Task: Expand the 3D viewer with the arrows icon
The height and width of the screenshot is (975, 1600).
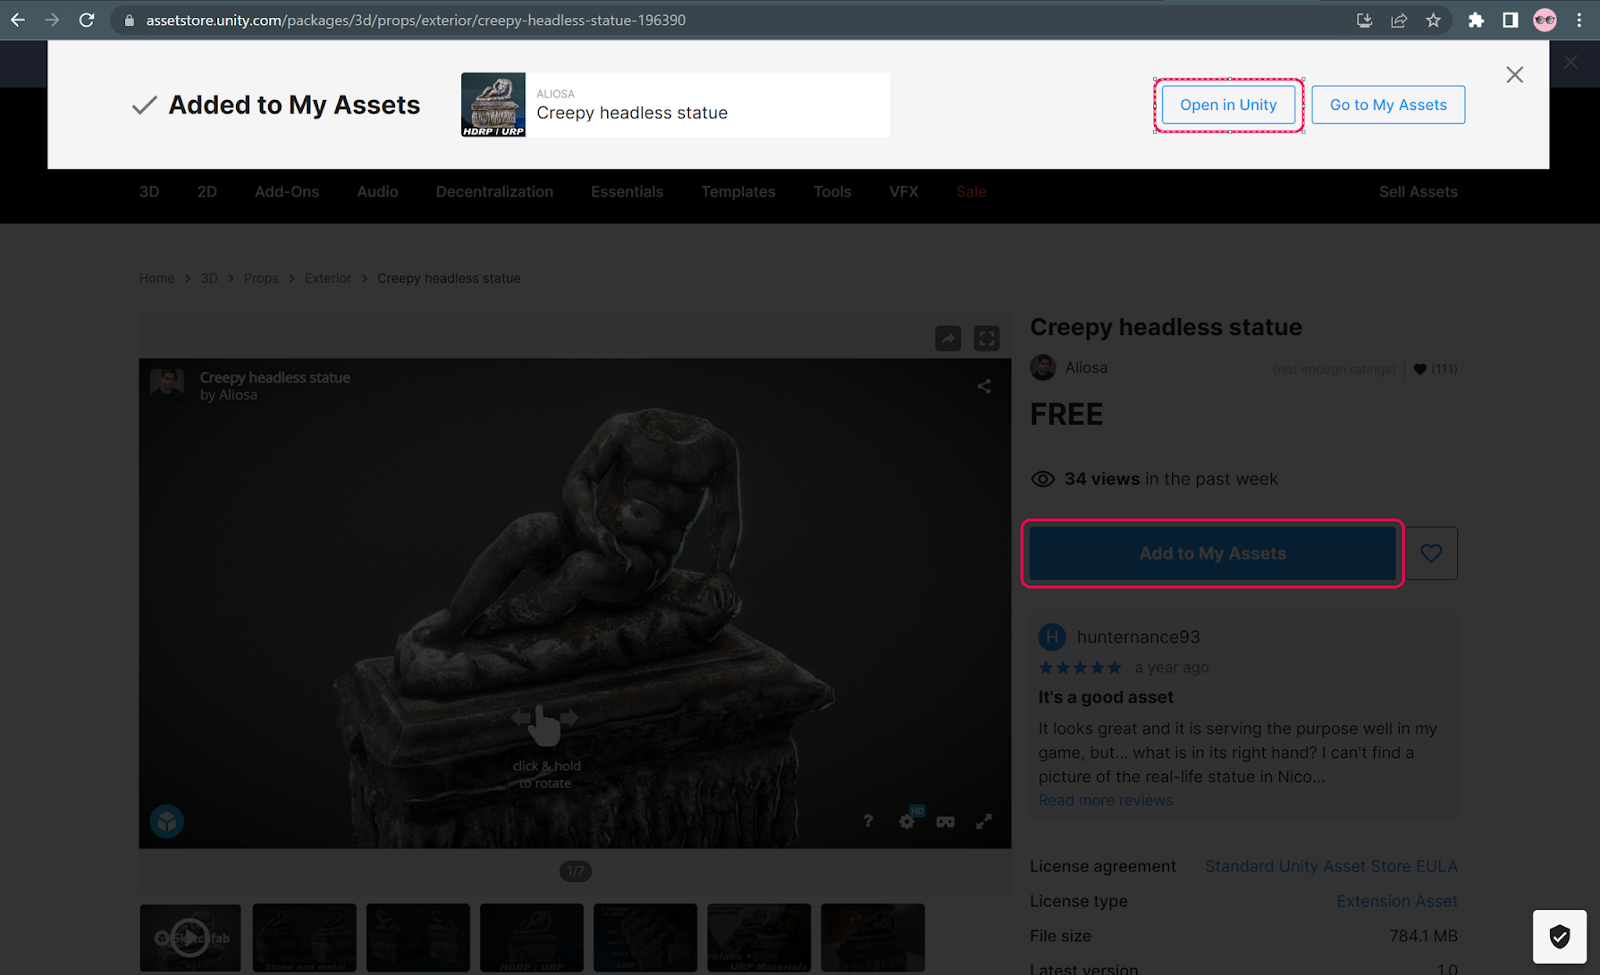Action: point(984,821)
